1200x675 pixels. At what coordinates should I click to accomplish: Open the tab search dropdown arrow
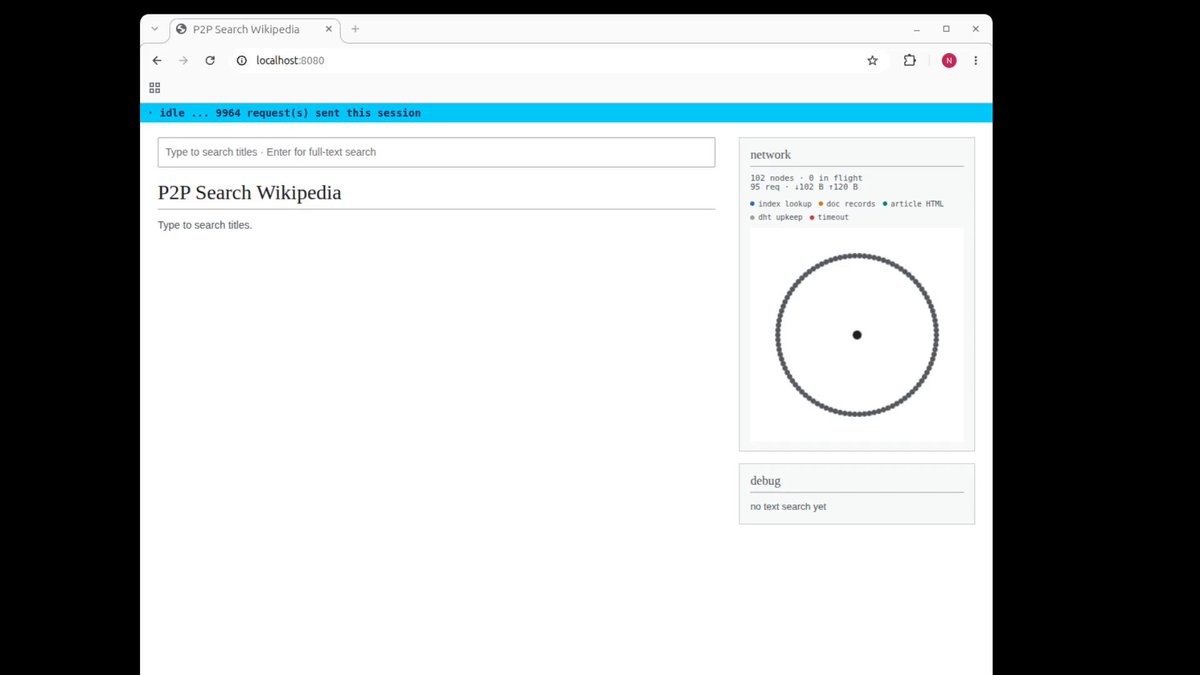pos(155,29)
